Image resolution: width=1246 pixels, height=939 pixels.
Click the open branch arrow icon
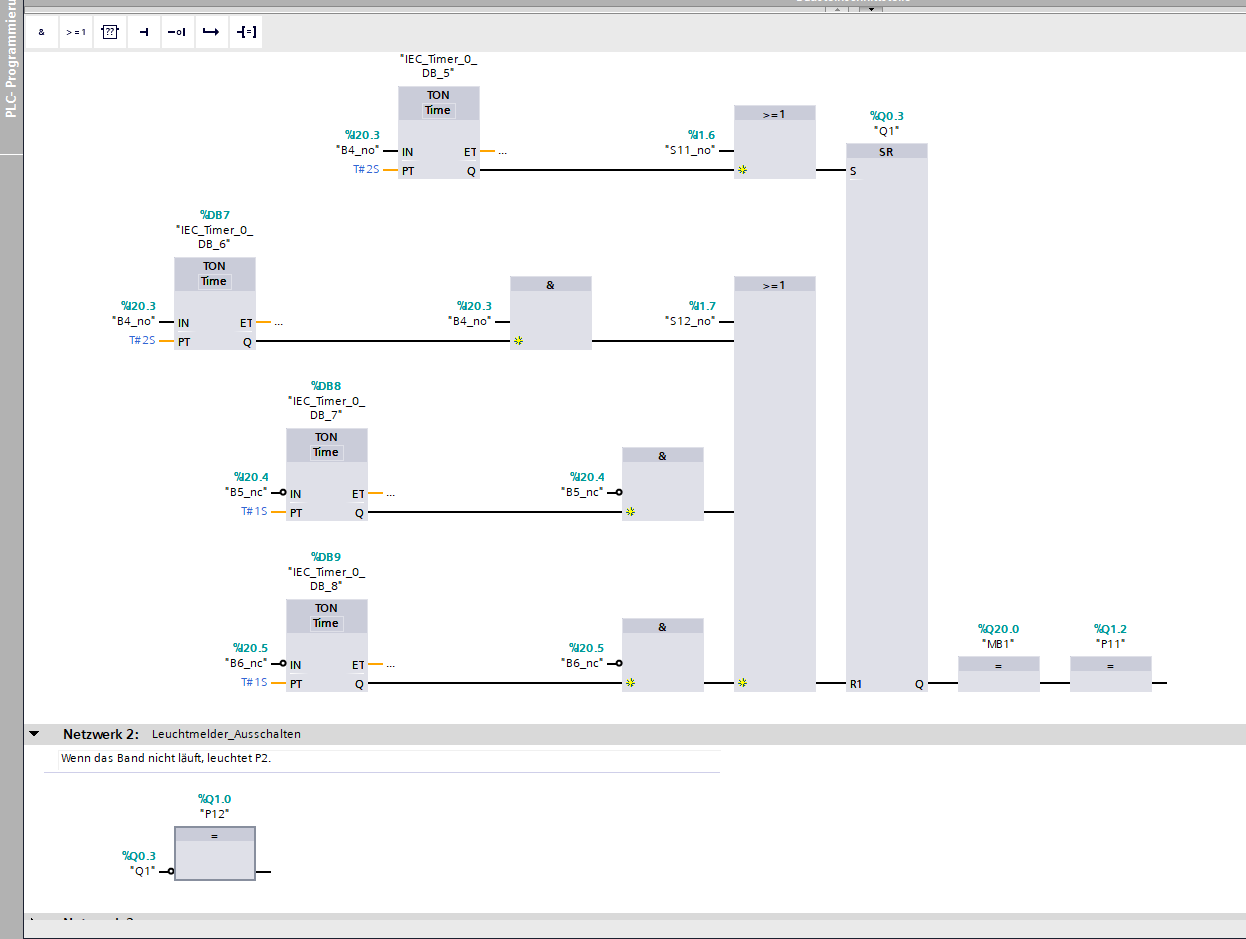(210, 32)
